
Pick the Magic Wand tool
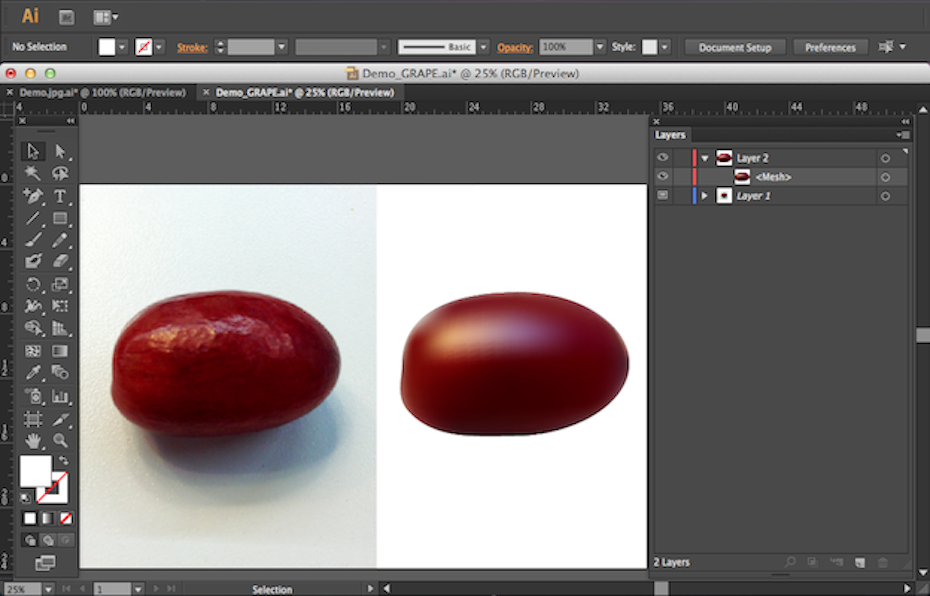click(x=33, y=174)
